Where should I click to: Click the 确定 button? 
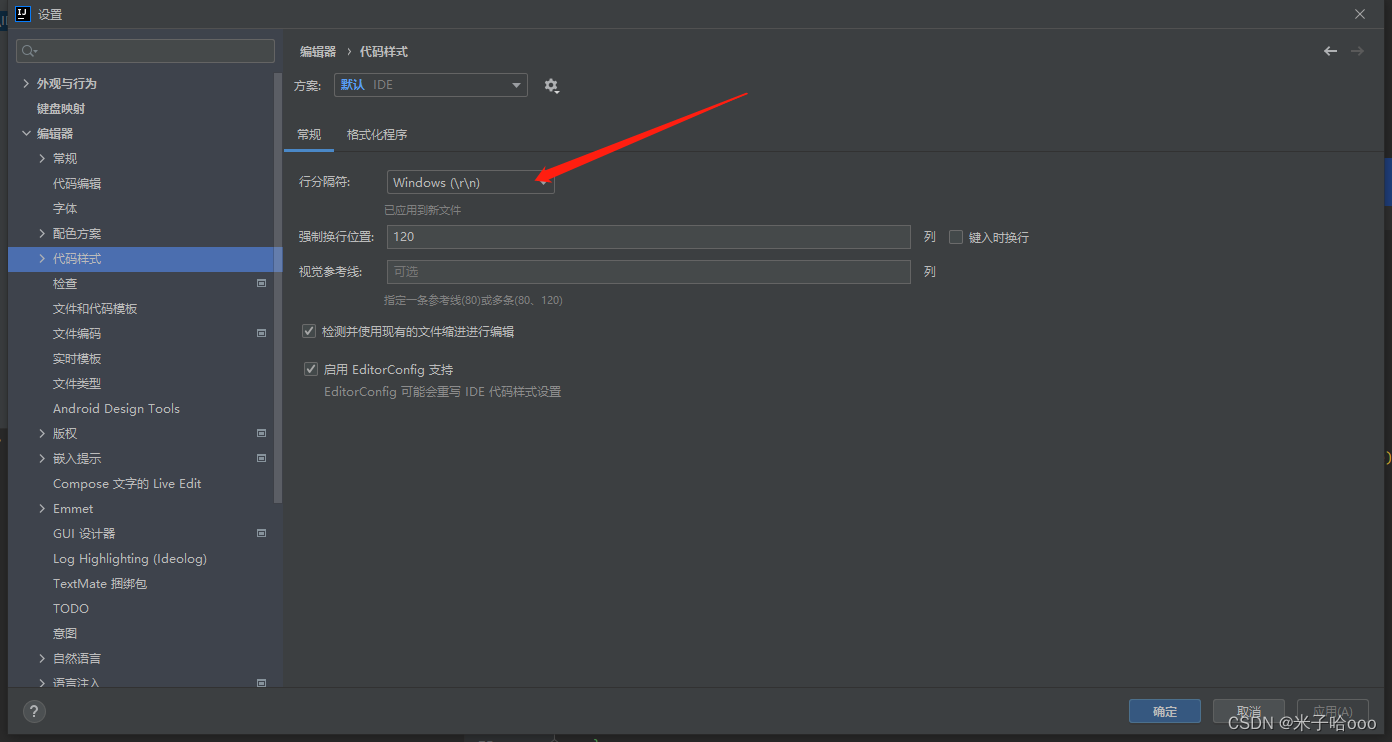[1165, 711]
